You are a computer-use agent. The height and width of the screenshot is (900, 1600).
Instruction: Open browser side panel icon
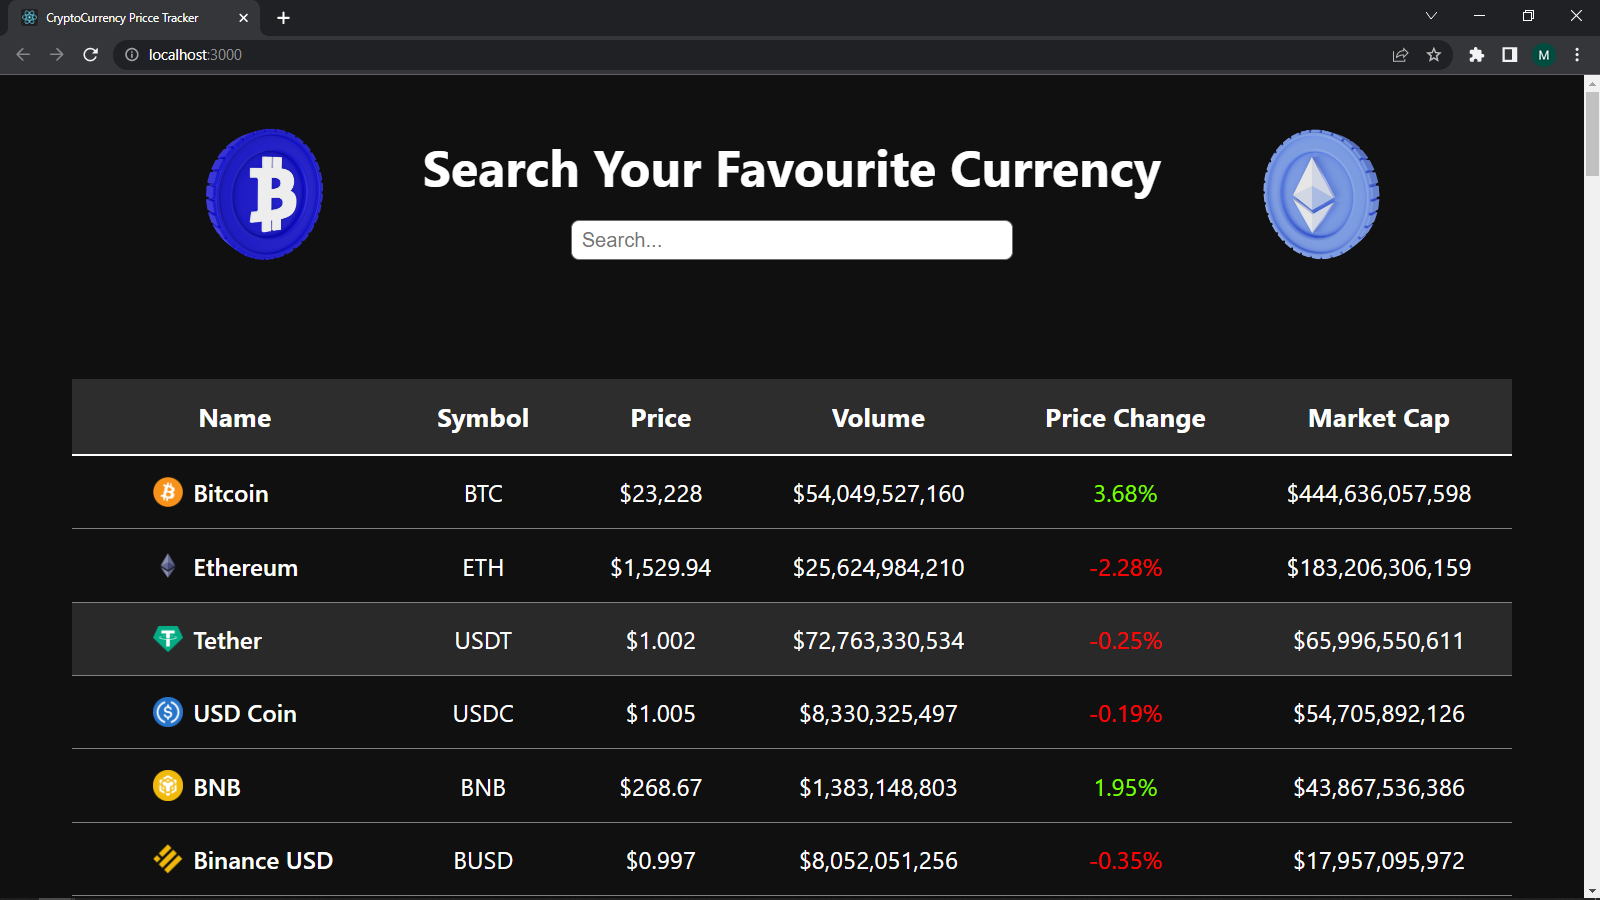point(1510,55)
